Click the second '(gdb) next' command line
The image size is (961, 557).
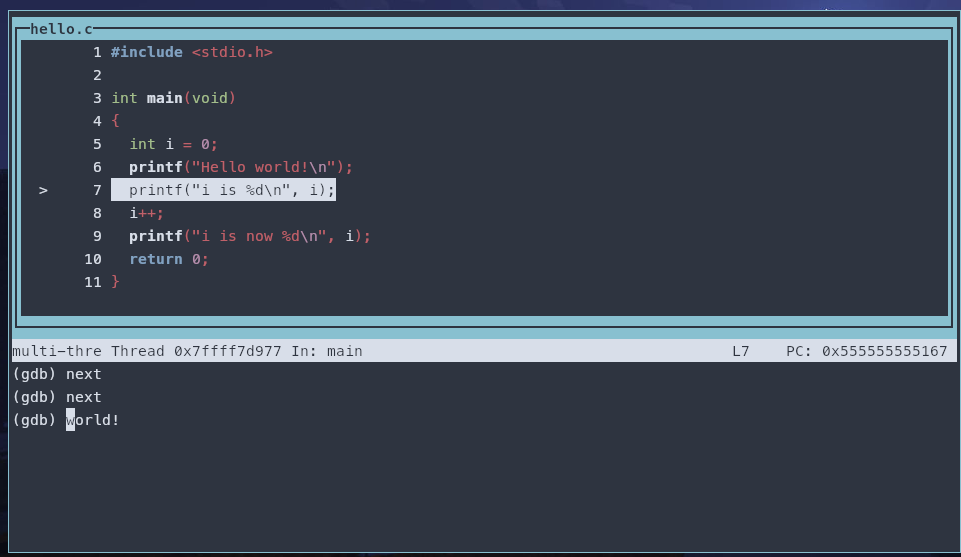[57, 397]
